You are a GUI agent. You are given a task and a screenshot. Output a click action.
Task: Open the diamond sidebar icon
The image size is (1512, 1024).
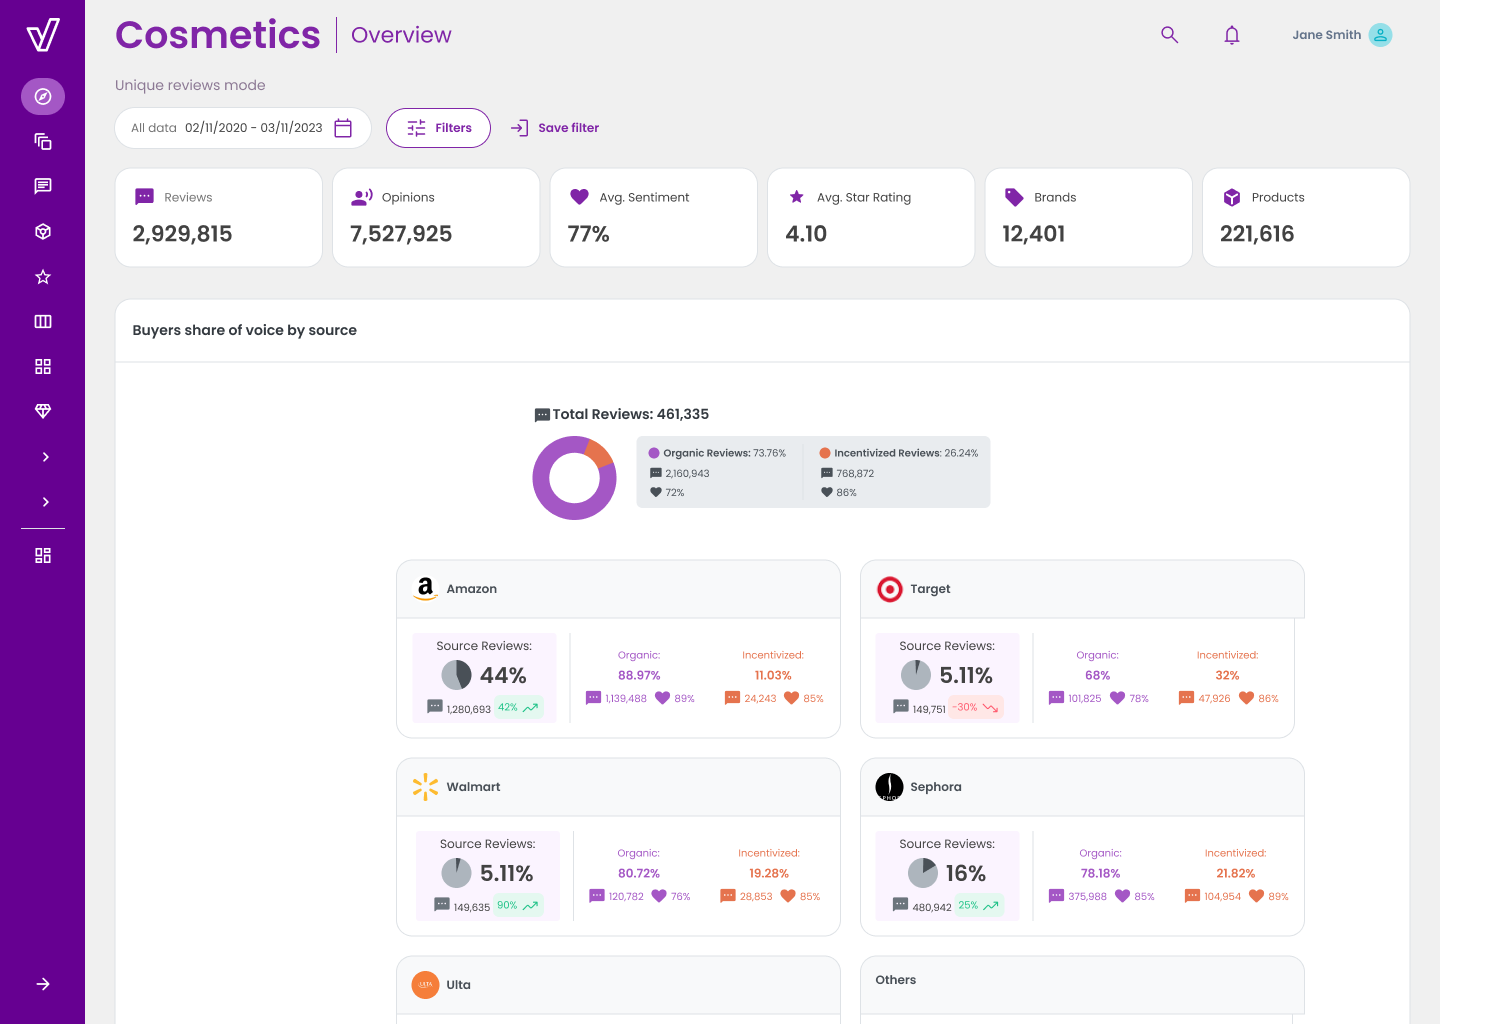tap(43, 411)
